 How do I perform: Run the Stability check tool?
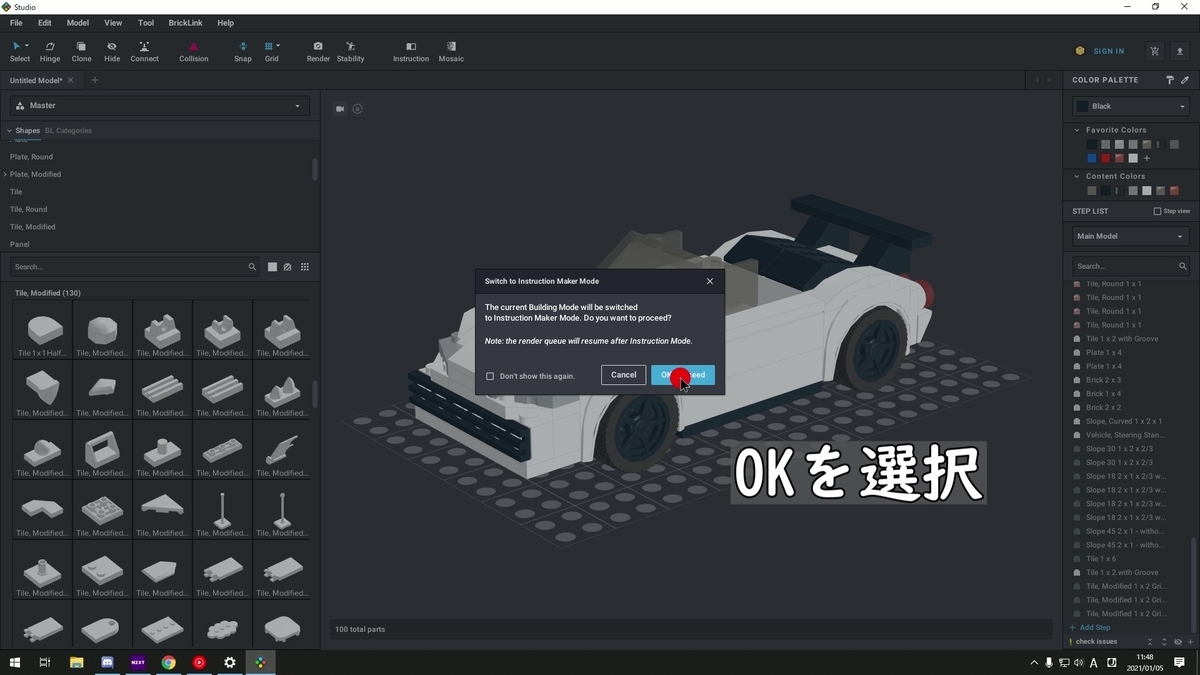pyautogui.click(x=350, y=51)
